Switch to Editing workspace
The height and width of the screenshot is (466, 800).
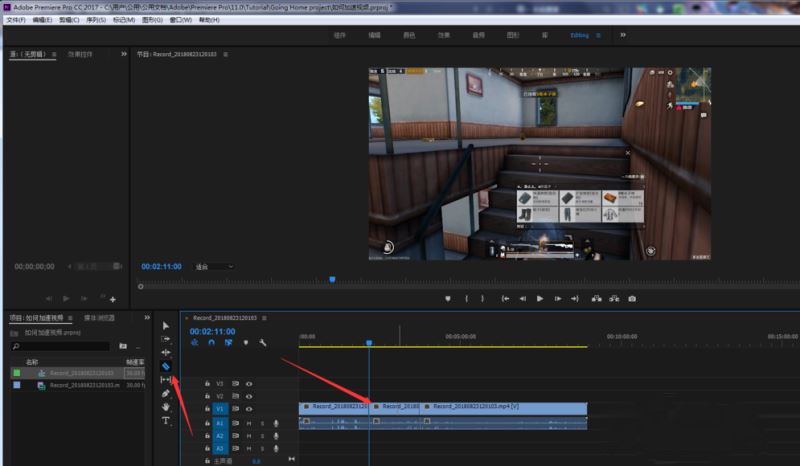click(x=580, y=35)
